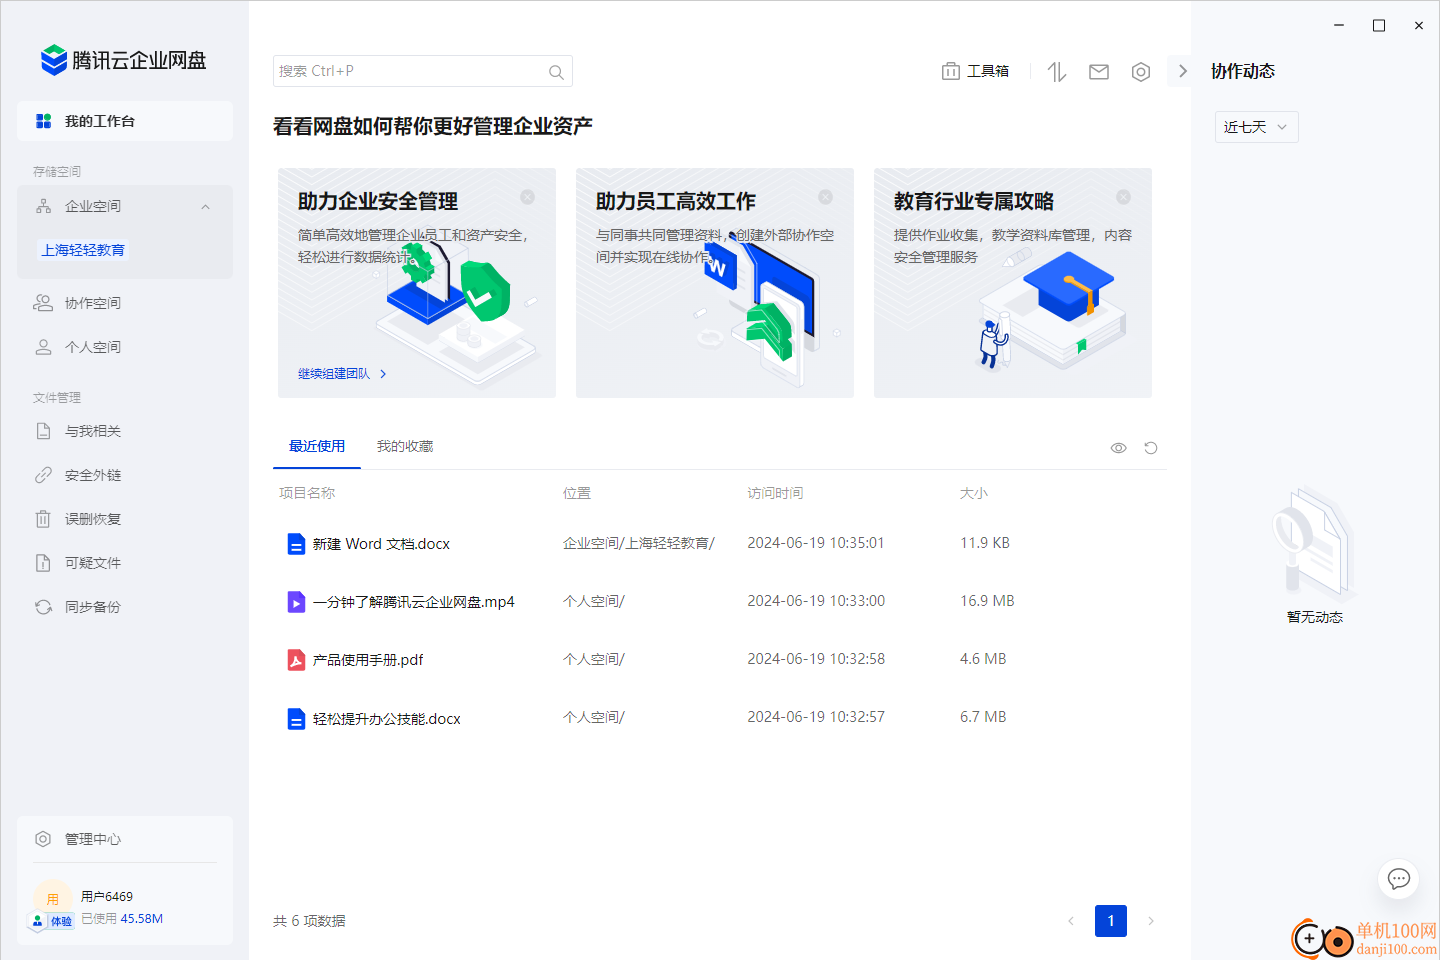Click the 大小 column header
Screen dimensions: 1440x960
(974, 493)
